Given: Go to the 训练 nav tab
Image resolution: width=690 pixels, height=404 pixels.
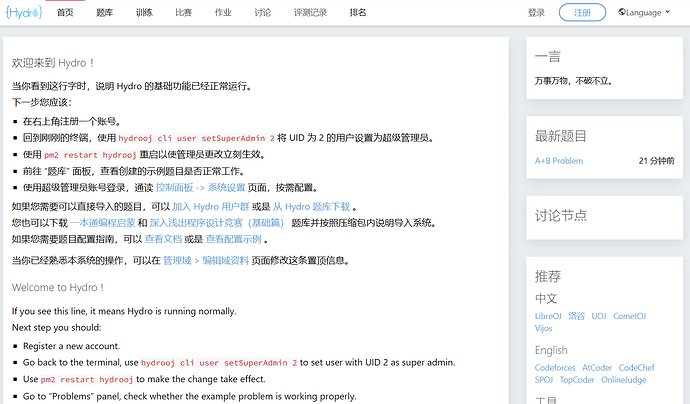Looking at the screenshot, I should [144, 13].
